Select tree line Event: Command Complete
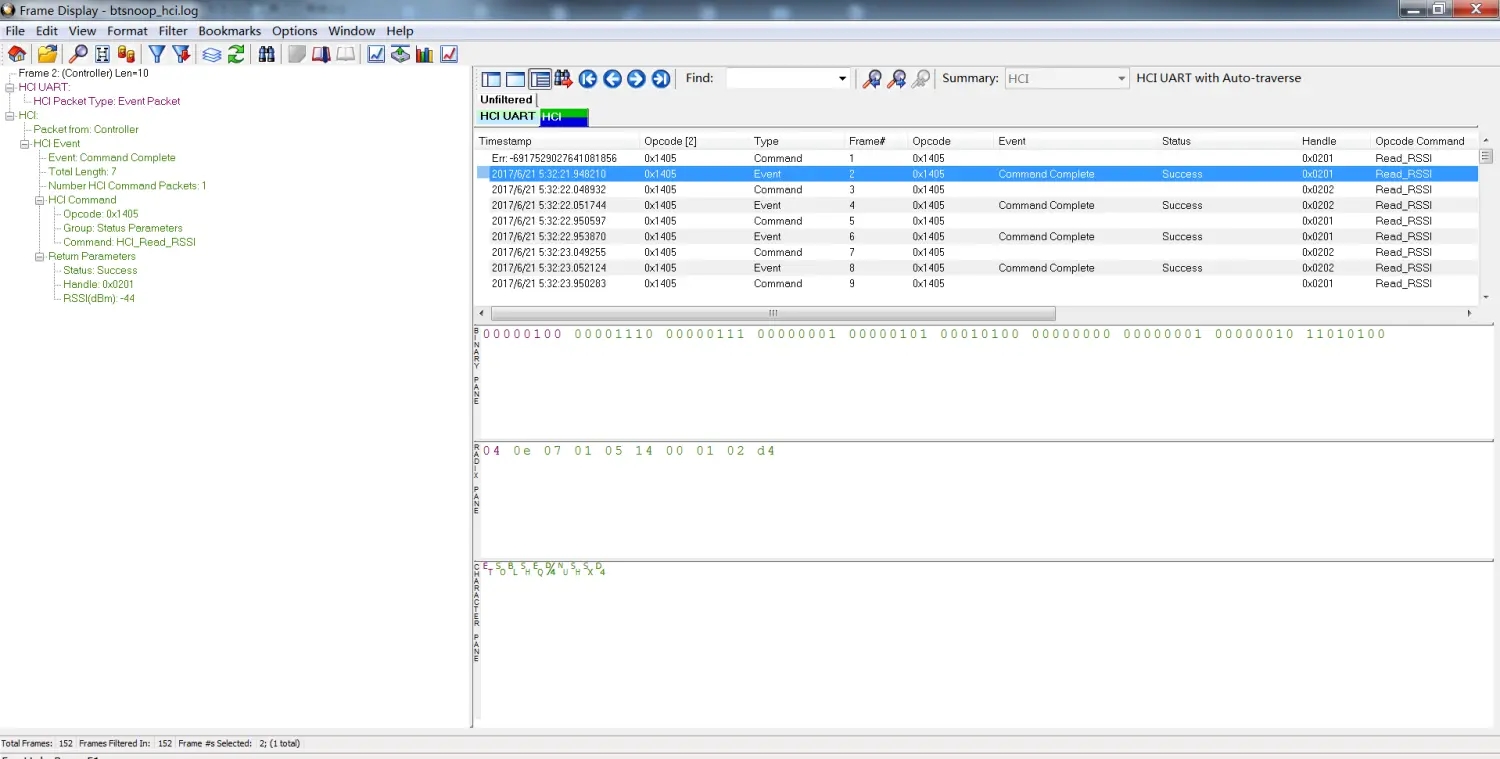This screenshot has height=759, width=1500. tap(111, 158)
